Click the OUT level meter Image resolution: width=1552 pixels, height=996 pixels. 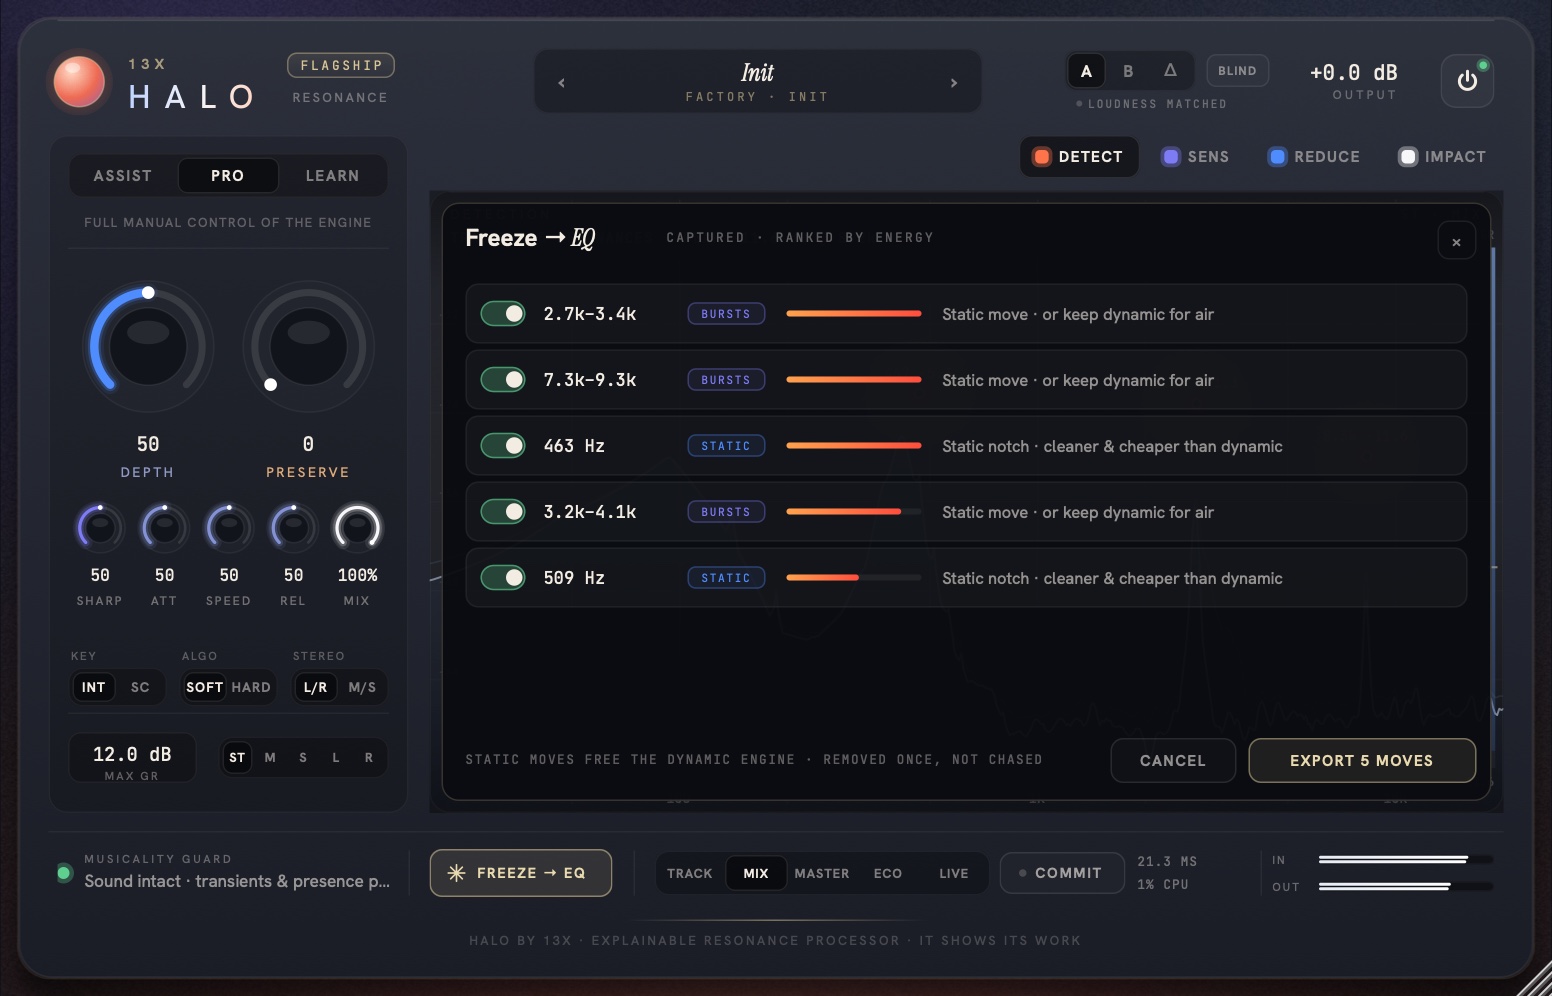pyautogui.click(x=1405, y=886)
